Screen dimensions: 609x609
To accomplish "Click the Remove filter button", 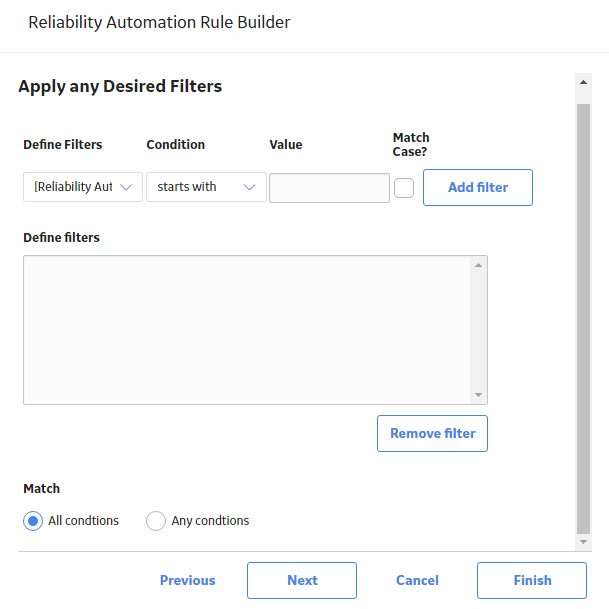I will coord(432,433).
